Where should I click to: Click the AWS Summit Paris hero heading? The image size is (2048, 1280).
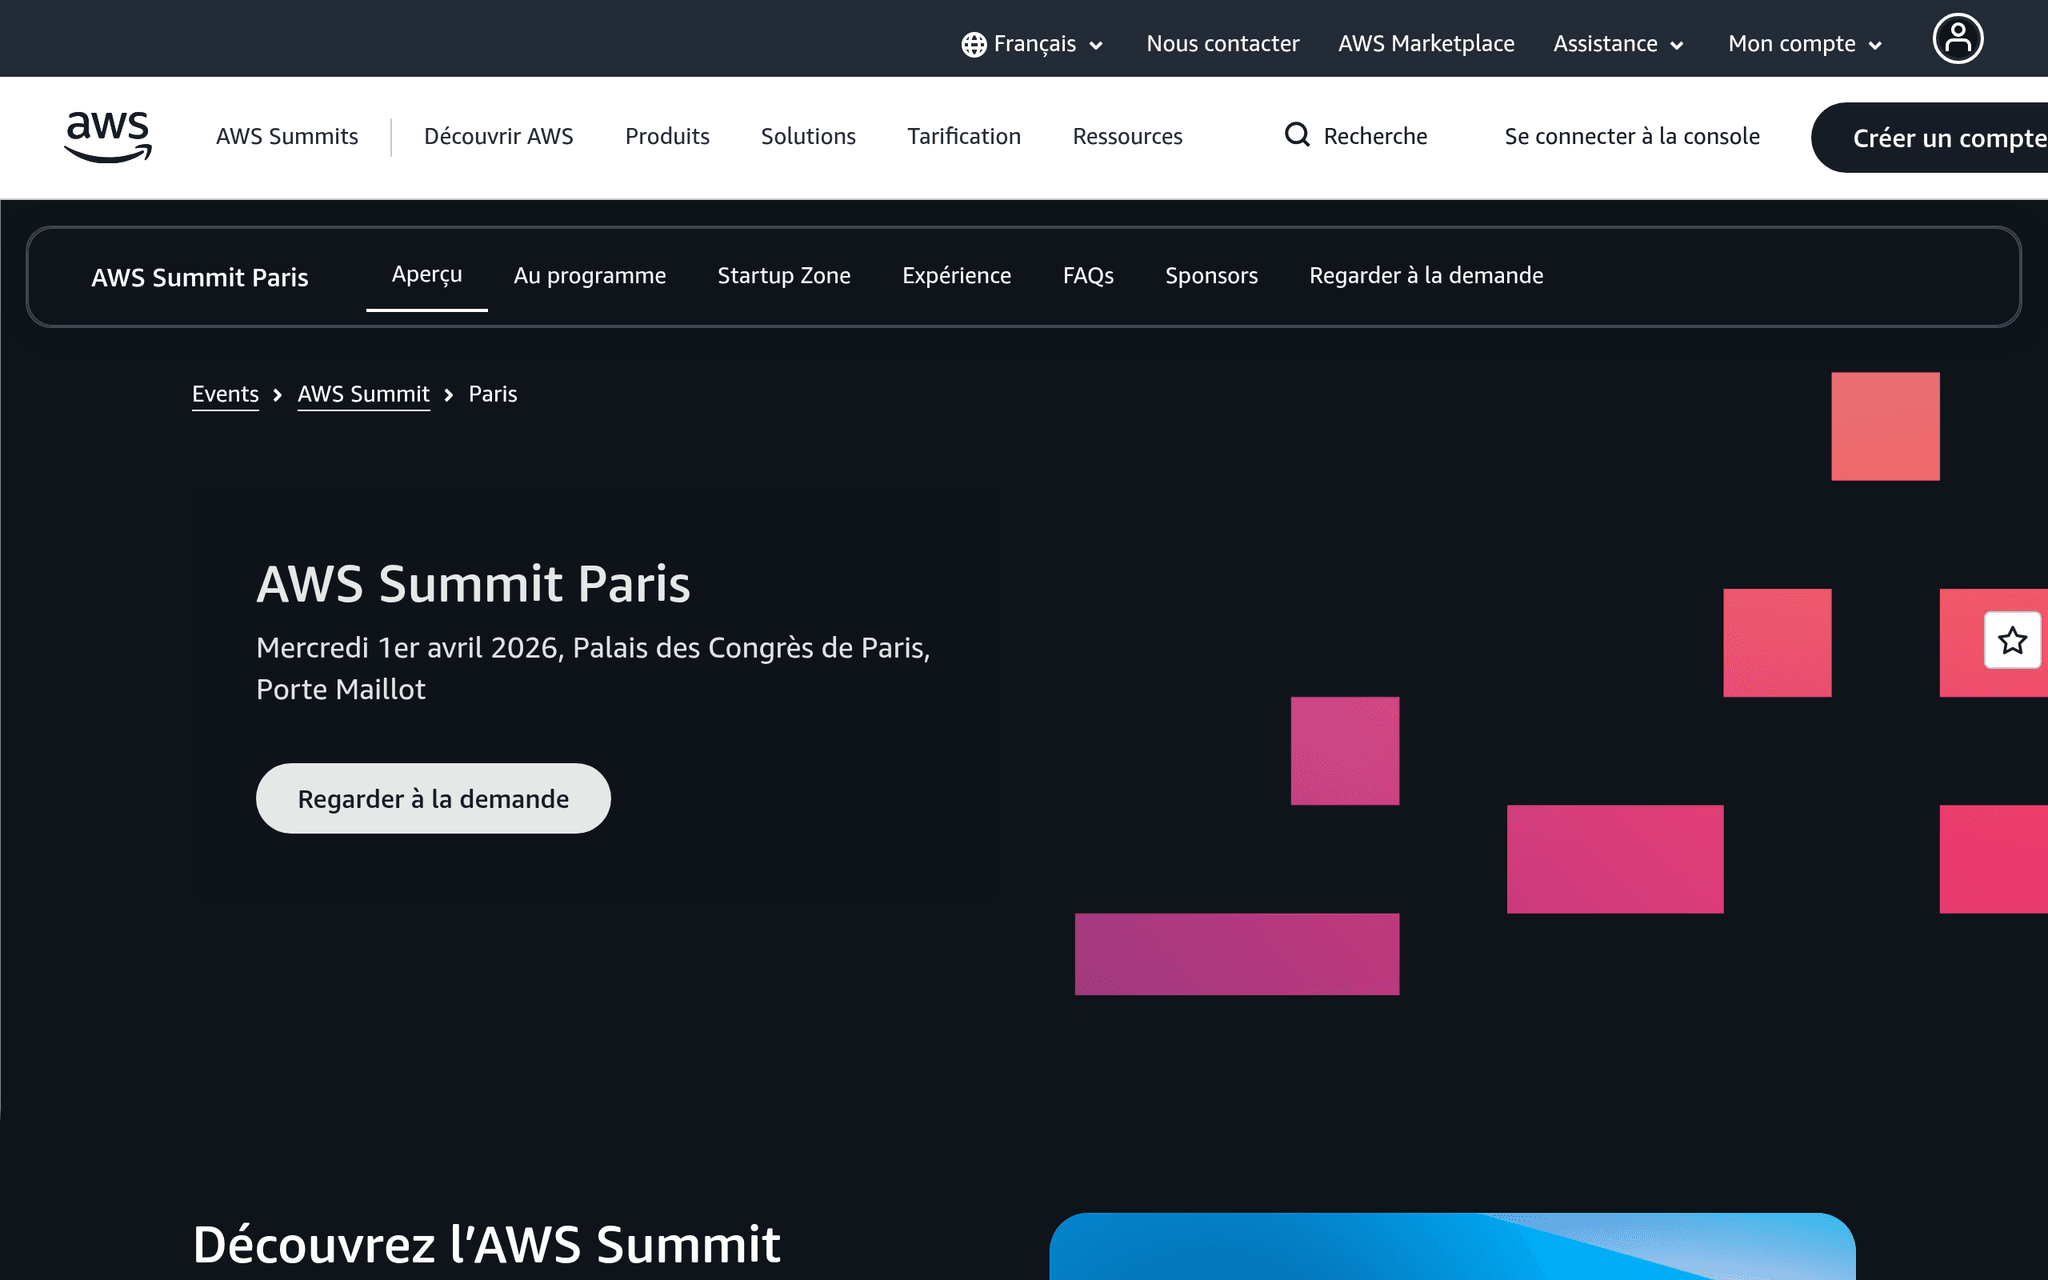click(473, 583)
